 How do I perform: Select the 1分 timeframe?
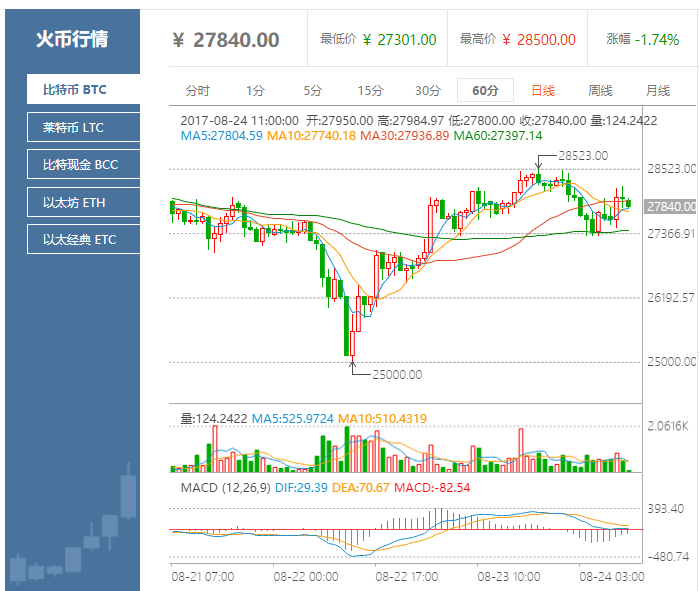click(255, 91)
